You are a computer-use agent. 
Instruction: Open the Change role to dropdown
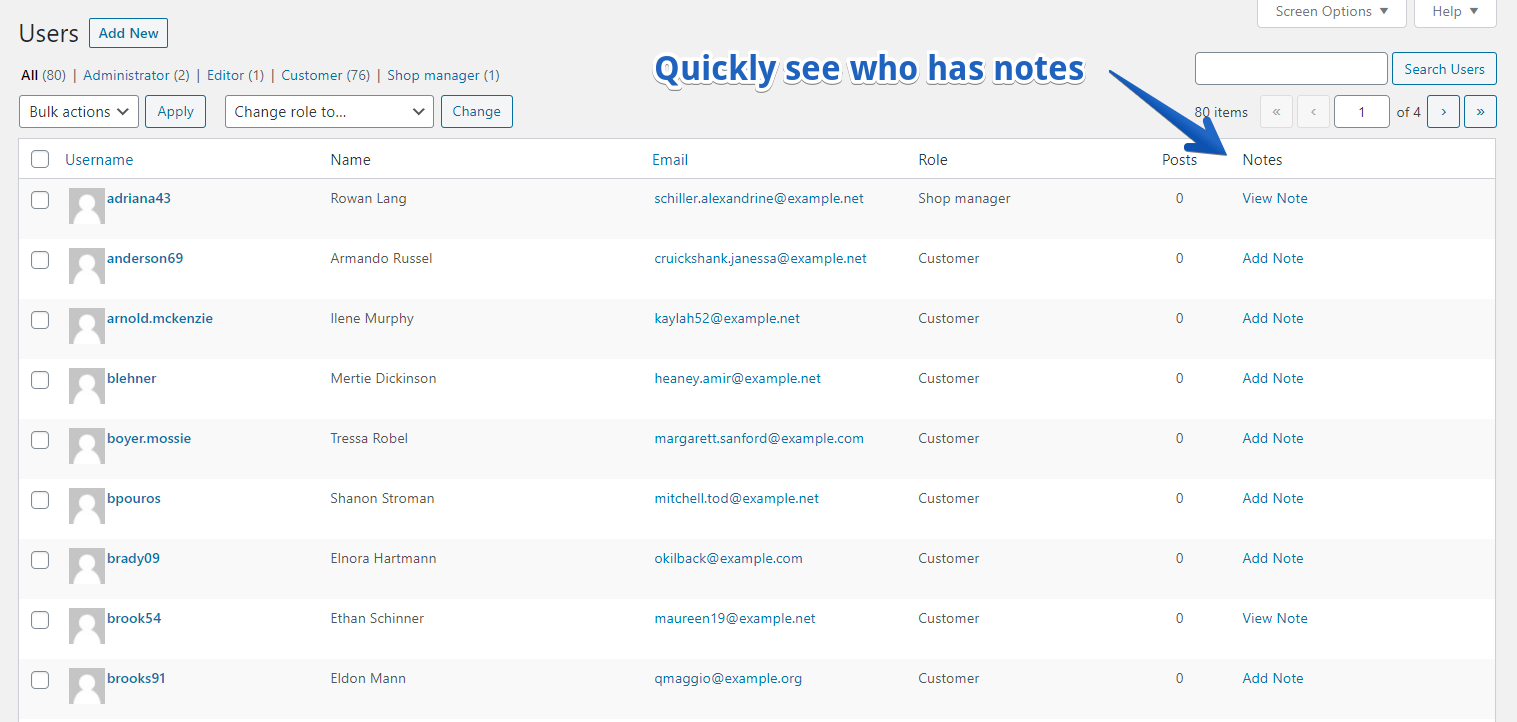pos(328,111)
